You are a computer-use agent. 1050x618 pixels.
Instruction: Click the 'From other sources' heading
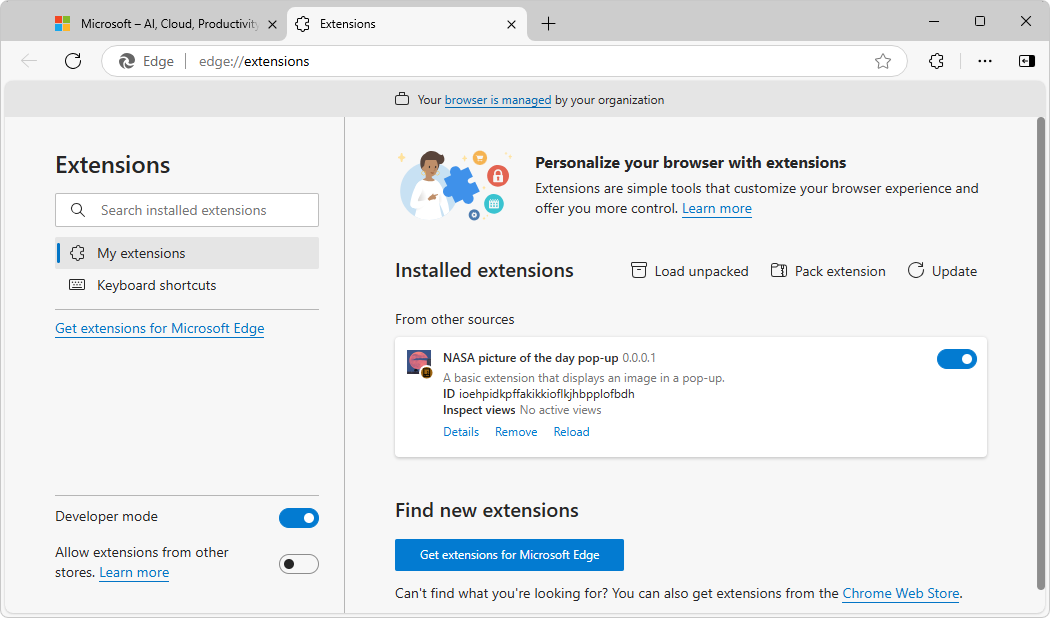[455, 319]
